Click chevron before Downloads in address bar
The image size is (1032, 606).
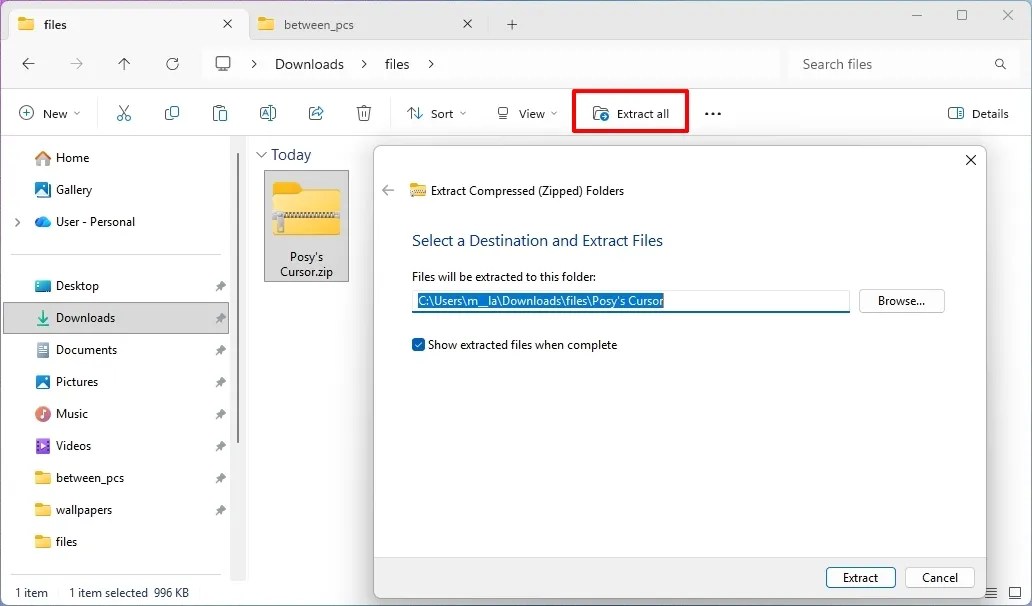tap(254, 64)
